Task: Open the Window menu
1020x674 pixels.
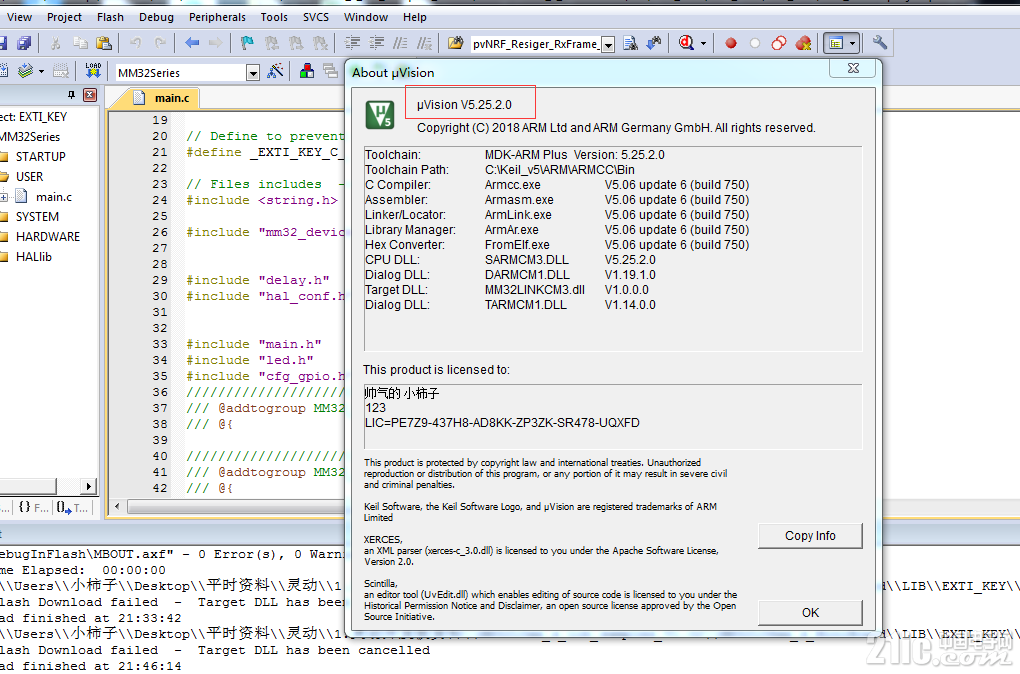Action: pos(366,17)
